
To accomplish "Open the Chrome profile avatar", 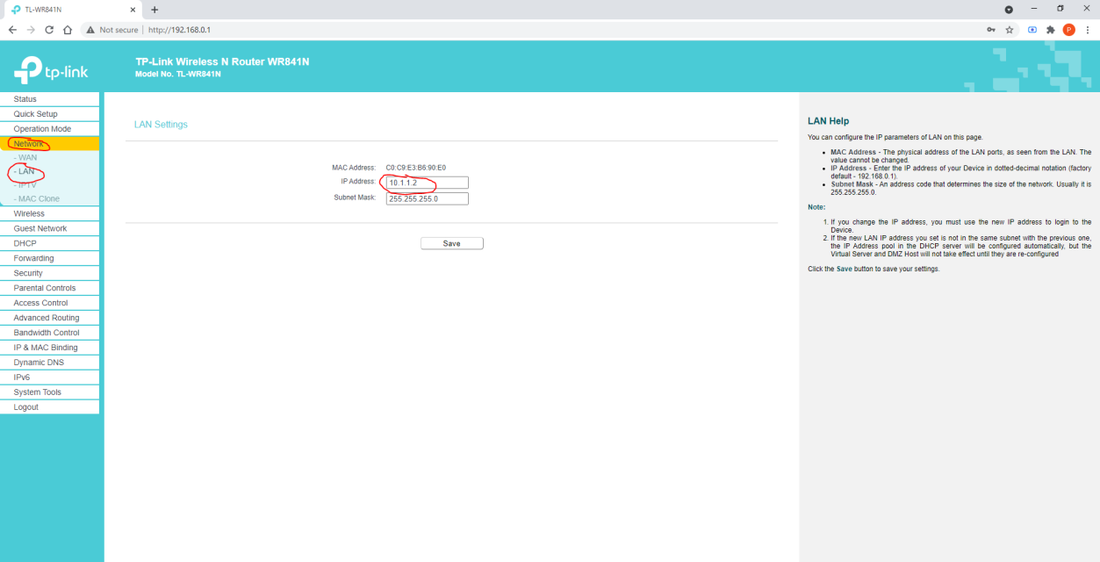I will pos(1068,29).
